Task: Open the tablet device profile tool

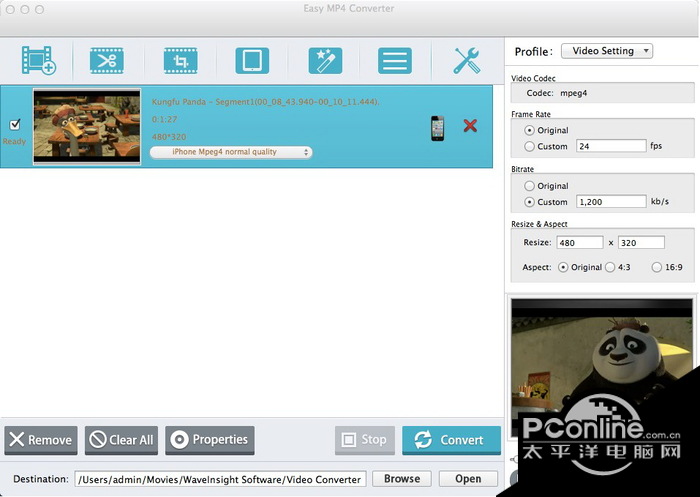Action: [x=252, y=60]
